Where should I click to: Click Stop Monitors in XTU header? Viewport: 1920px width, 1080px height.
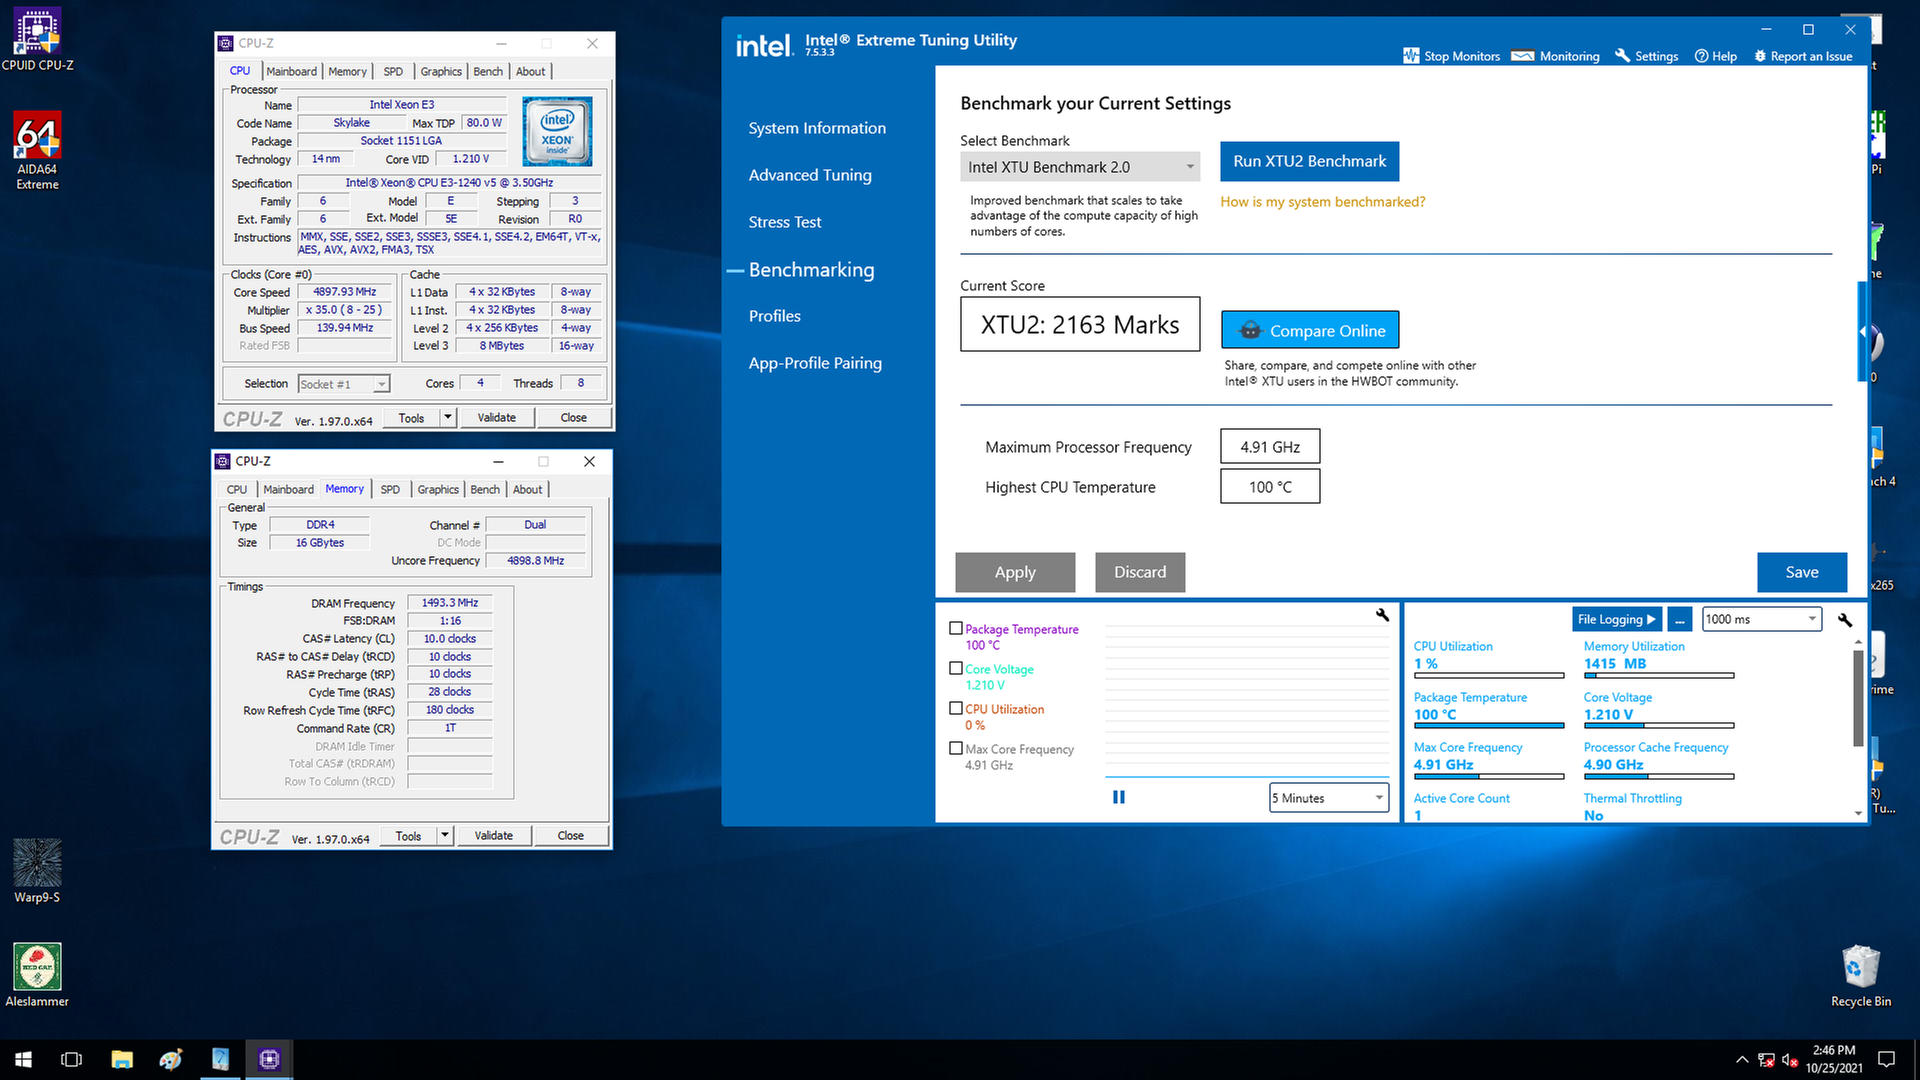pos(1451,56)
